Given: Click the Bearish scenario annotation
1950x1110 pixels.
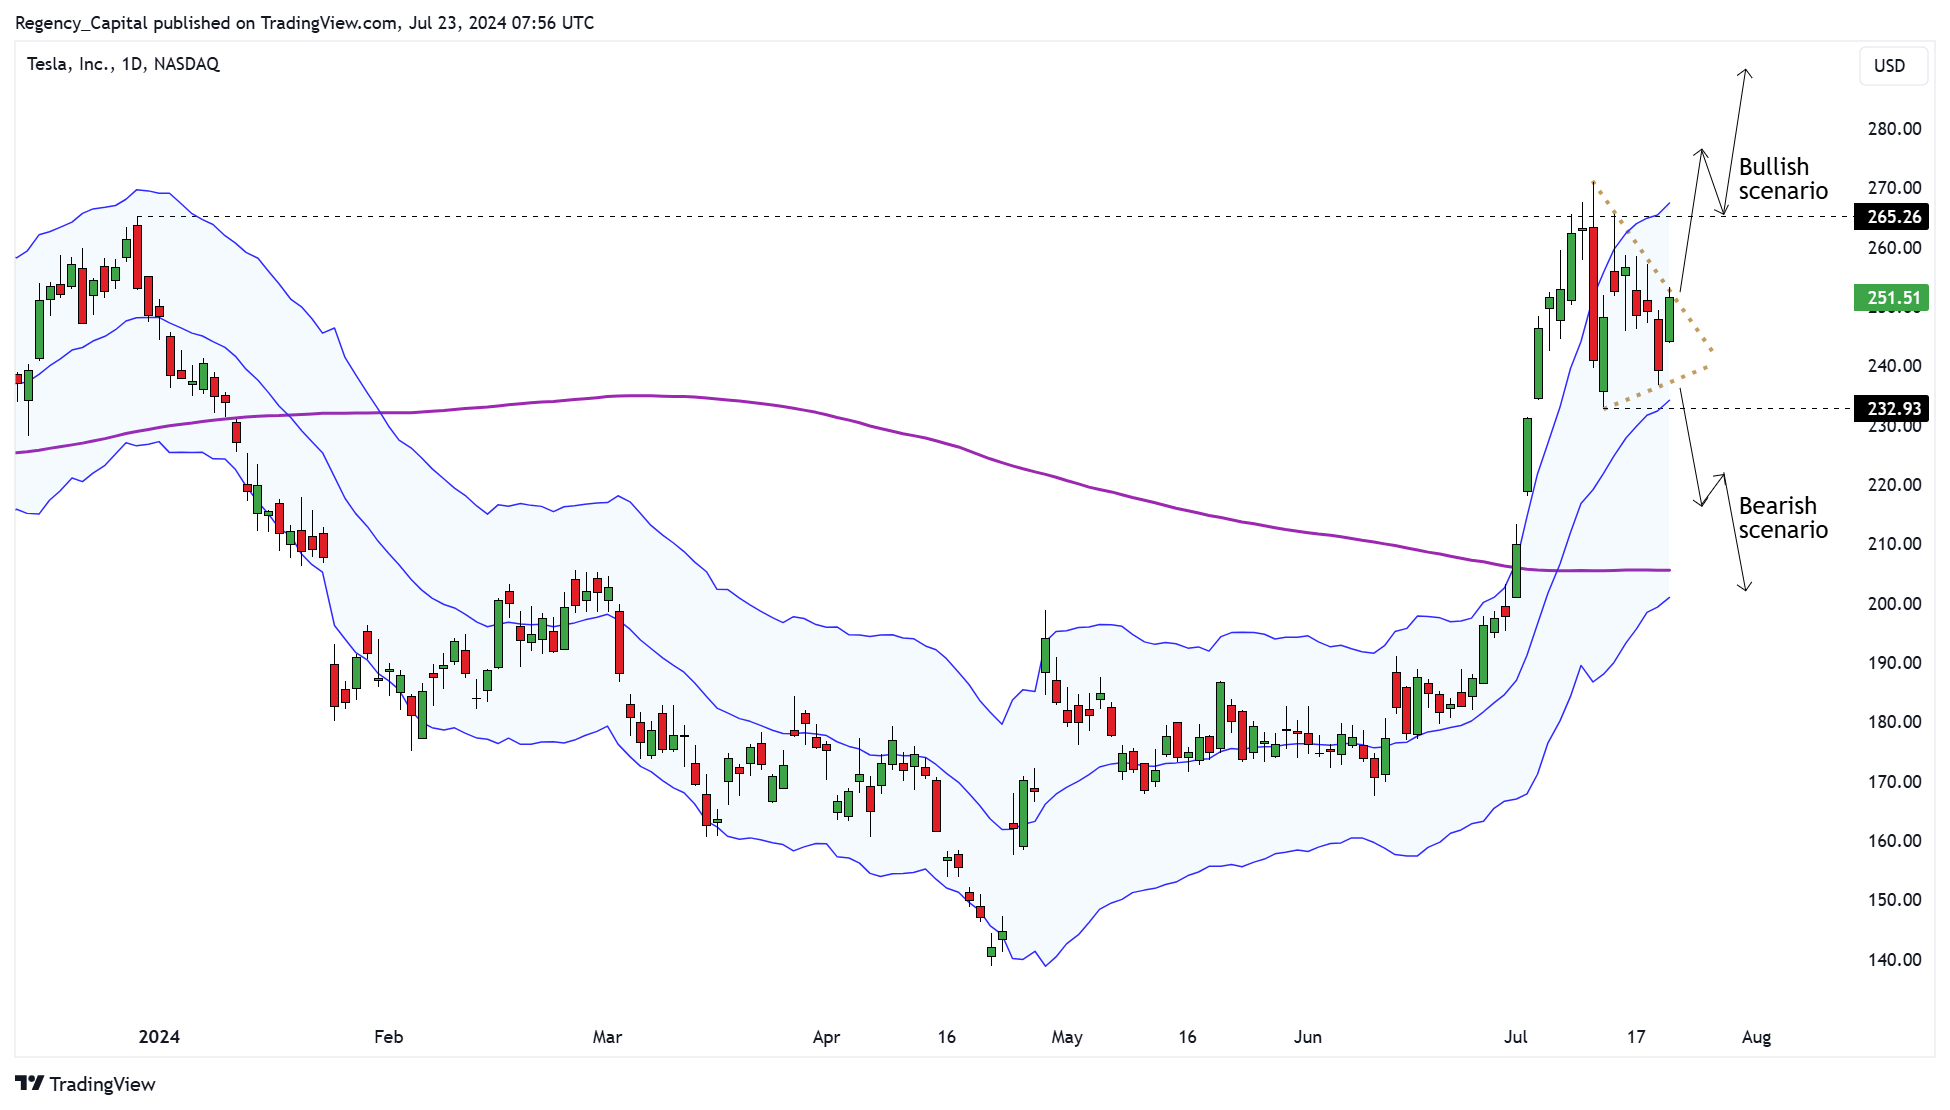Looking at the screenshot, I should tap(1783, 518).
